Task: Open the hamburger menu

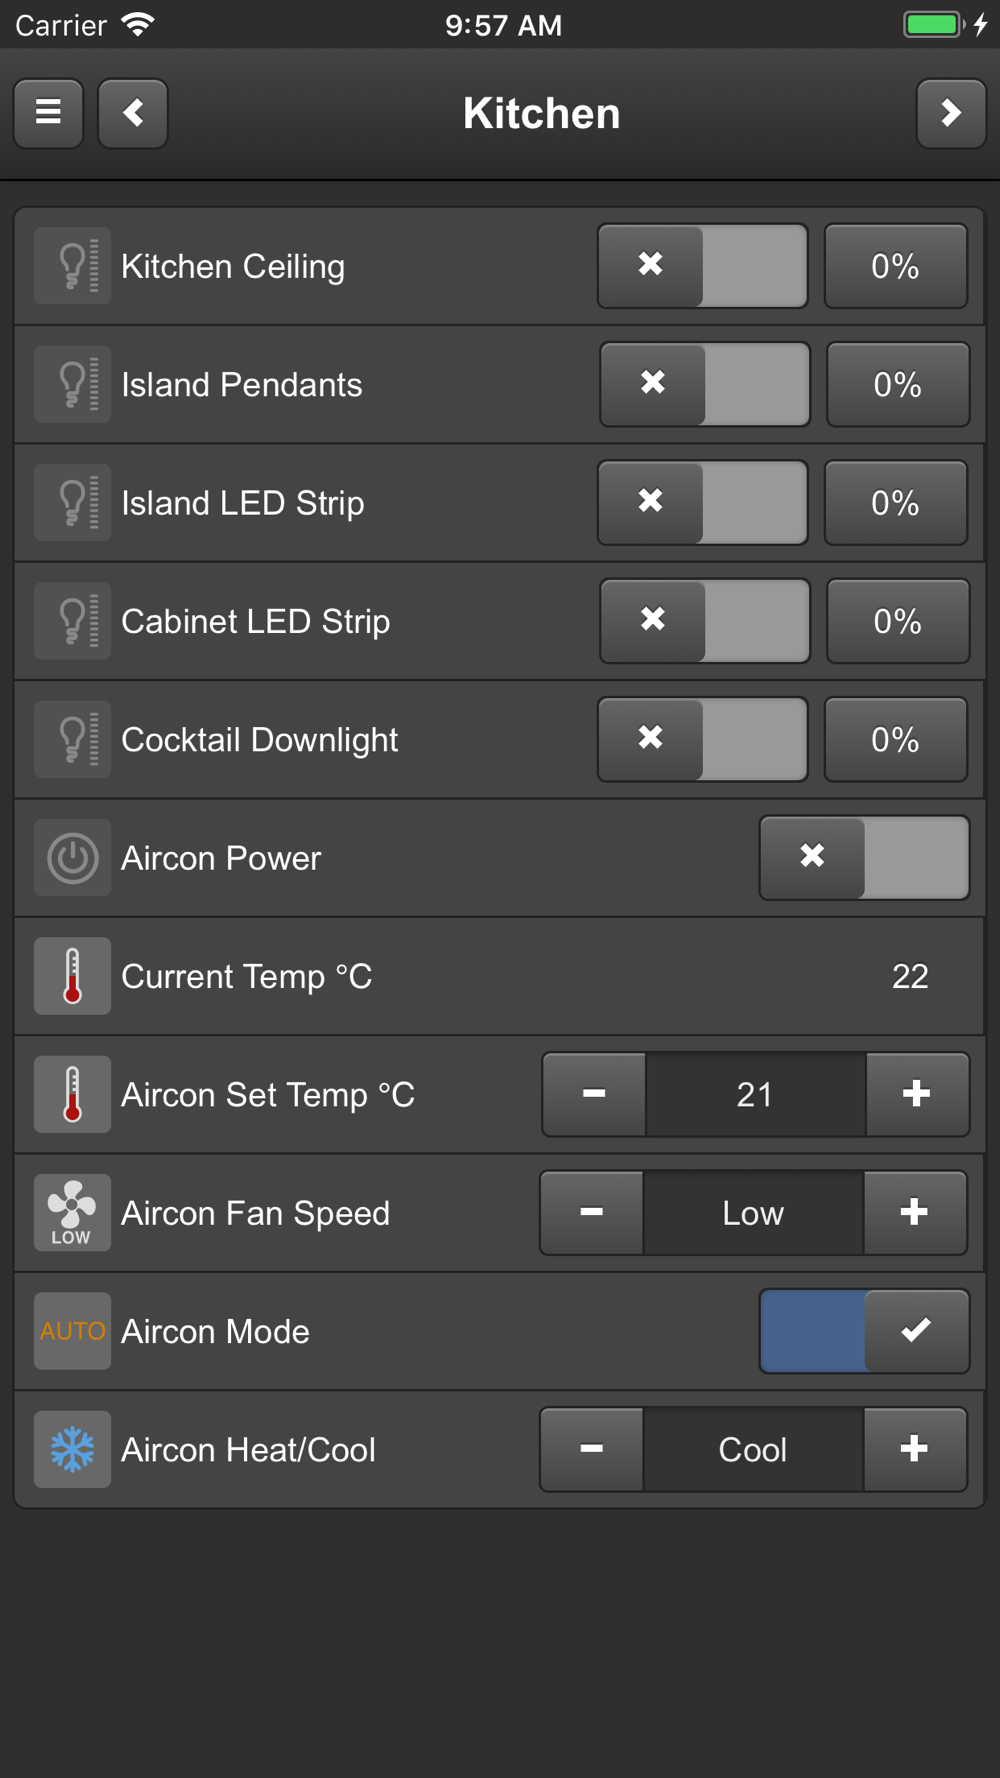Action: click(48, 113)
